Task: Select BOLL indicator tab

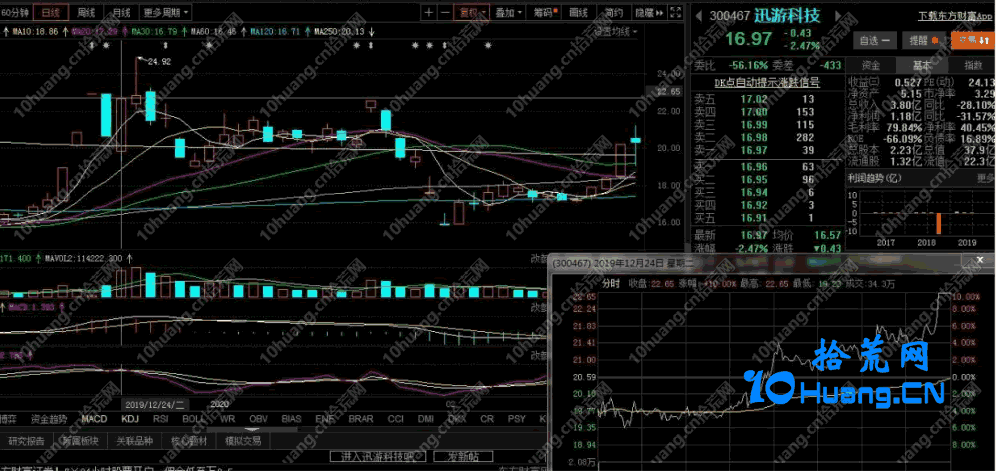Action: [194, 420]
